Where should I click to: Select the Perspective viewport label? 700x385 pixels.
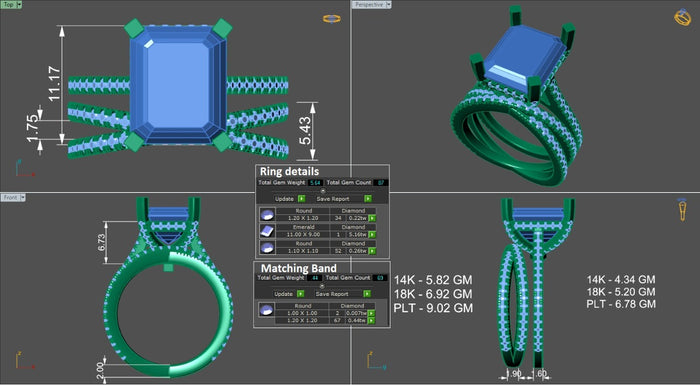(368, 4)
